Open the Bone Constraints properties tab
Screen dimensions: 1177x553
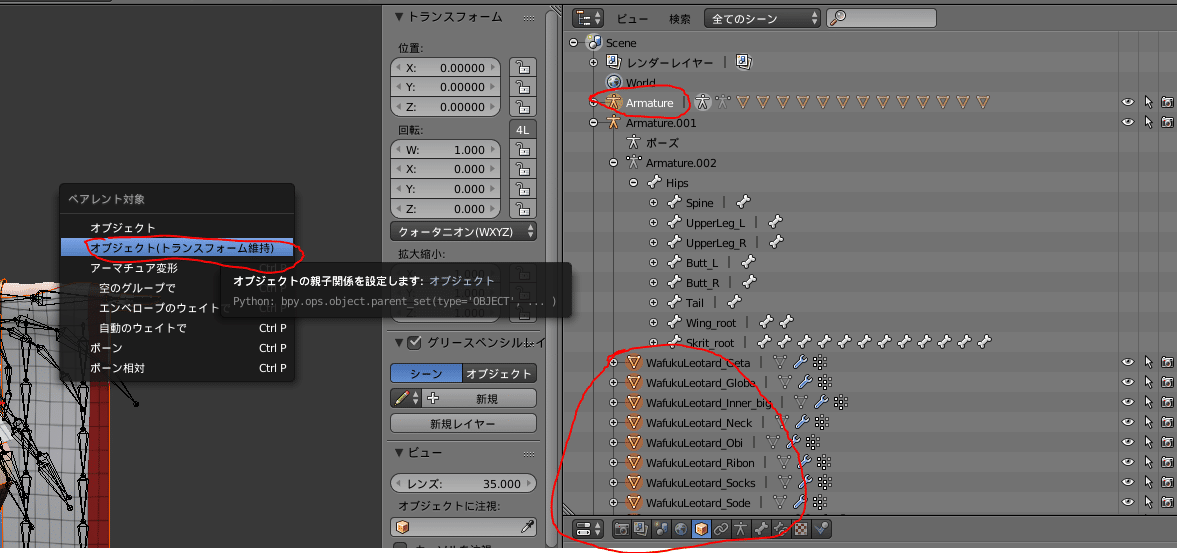tap(780, 529)
